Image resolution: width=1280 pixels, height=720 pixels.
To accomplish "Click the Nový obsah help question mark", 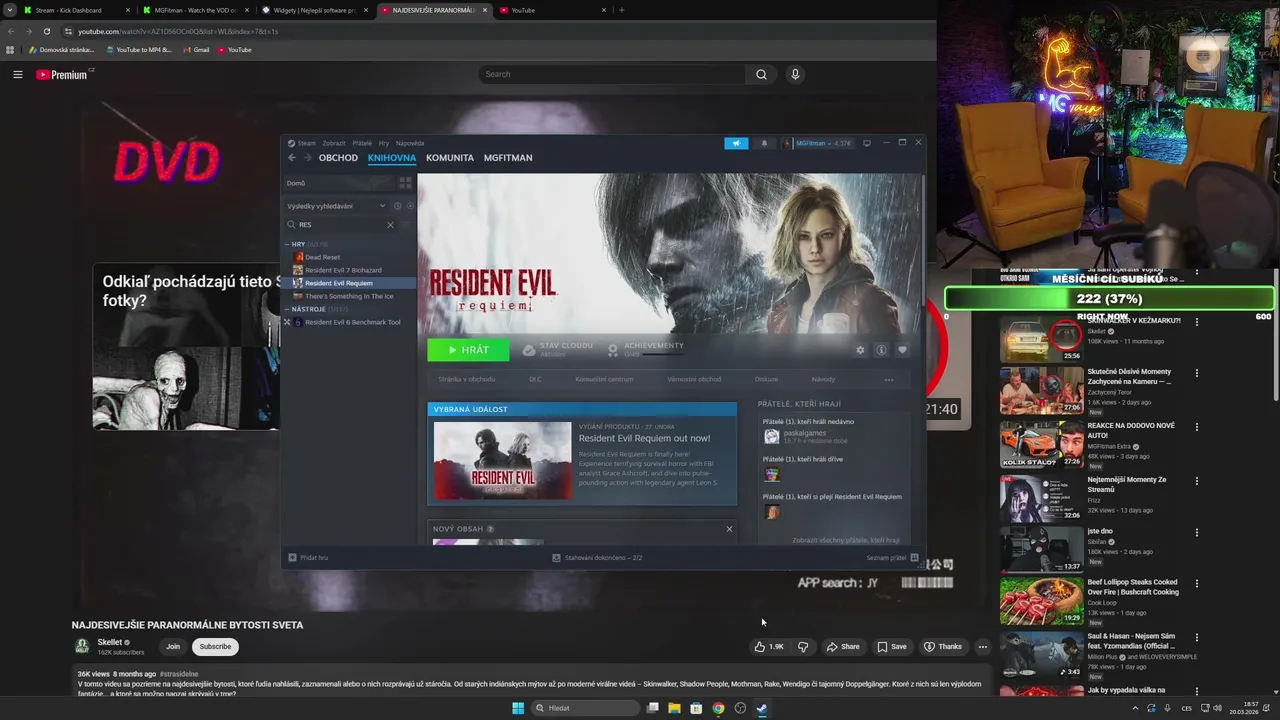I will (x=490, y=529).
